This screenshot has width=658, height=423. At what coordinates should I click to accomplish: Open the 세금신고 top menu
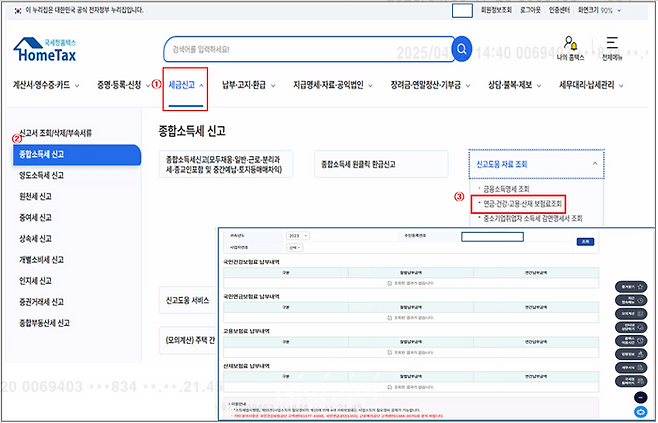click(x=185, y=85)
